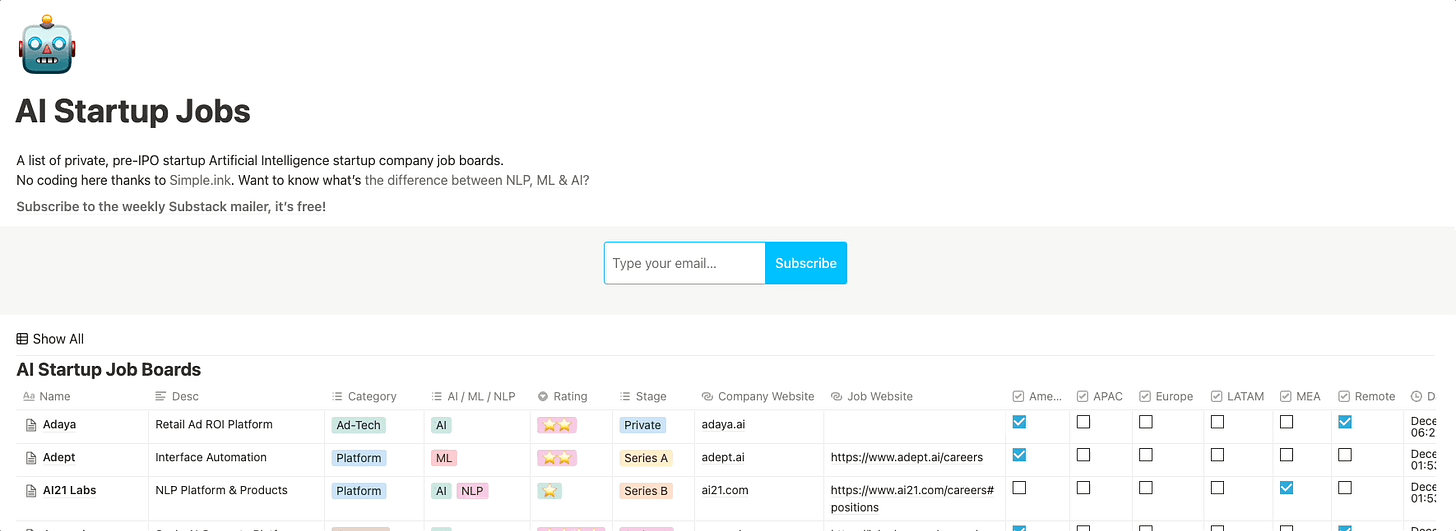The height and width of the screenshot is (531, 1456).
Task: Click the Ad-Tech category tag for Adaya
Action: [358, 425]
